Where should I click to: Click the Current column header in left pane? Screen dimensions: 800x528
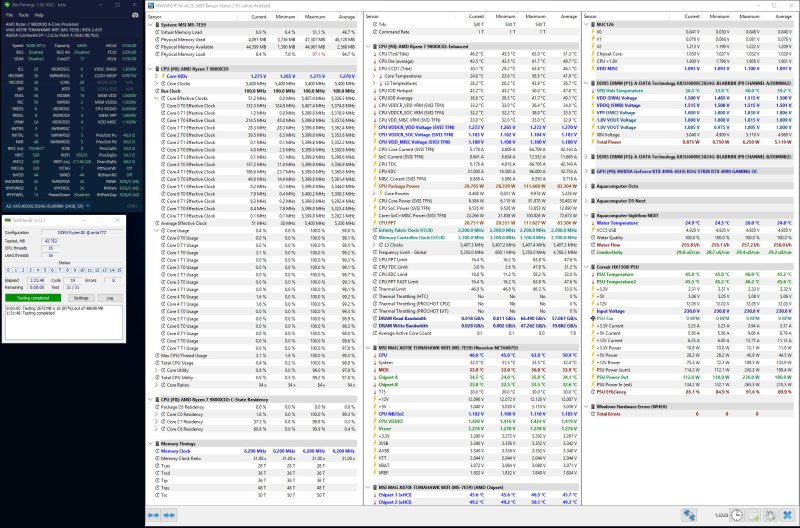(259, 17)
